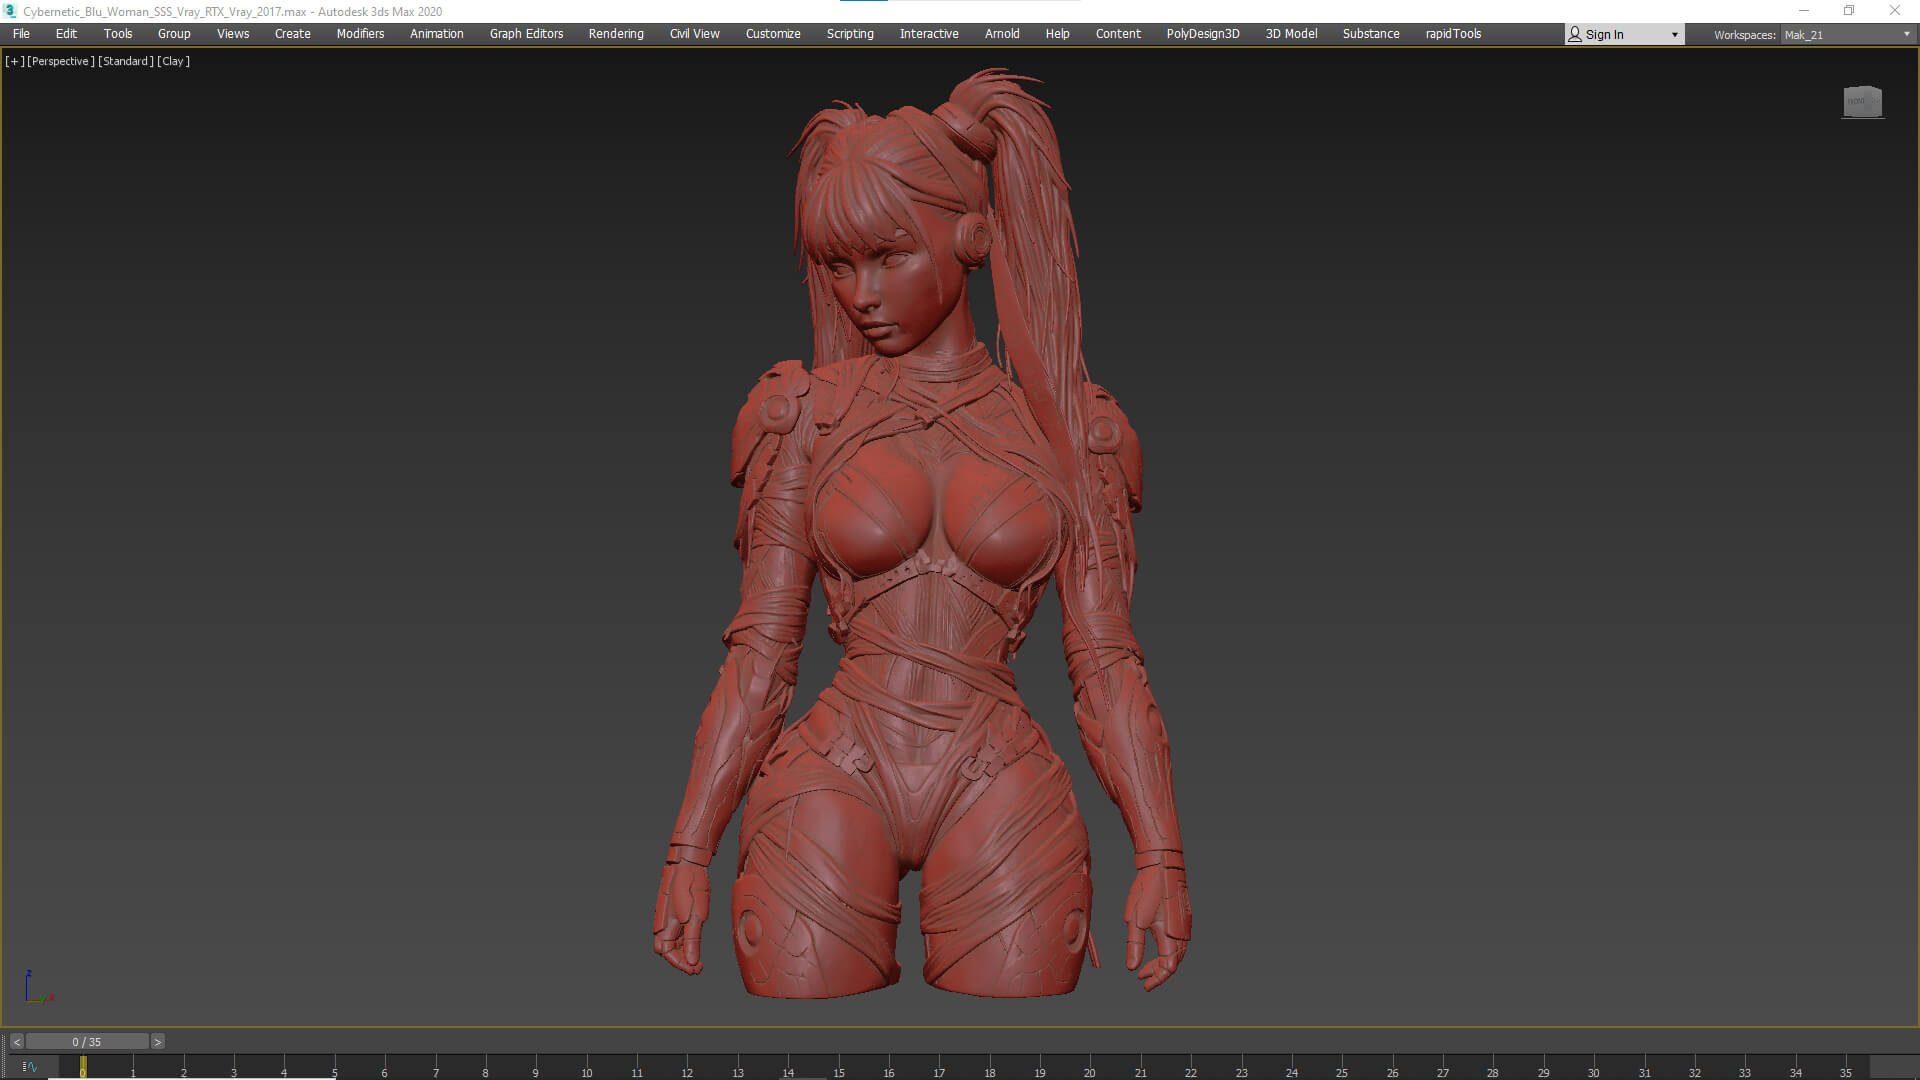Step to the next frame with the '>' arrow
The image size is (1920, 1080).
(157, 1042)
